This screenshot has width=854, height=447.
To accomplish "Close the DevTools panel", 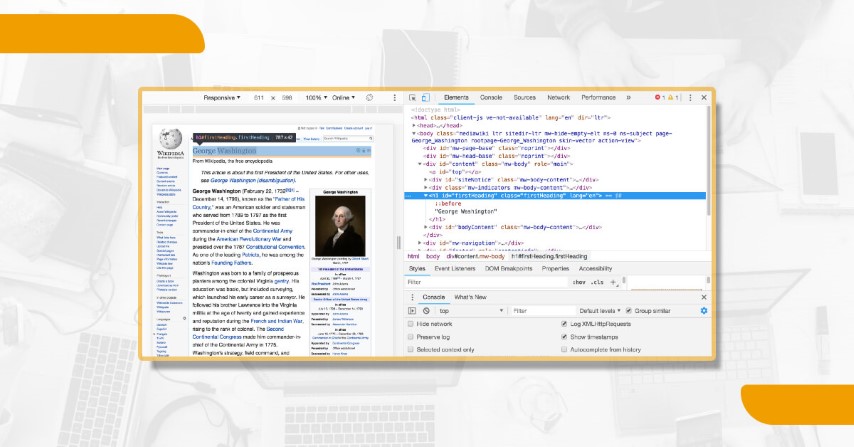I will (x=704, y=97).
